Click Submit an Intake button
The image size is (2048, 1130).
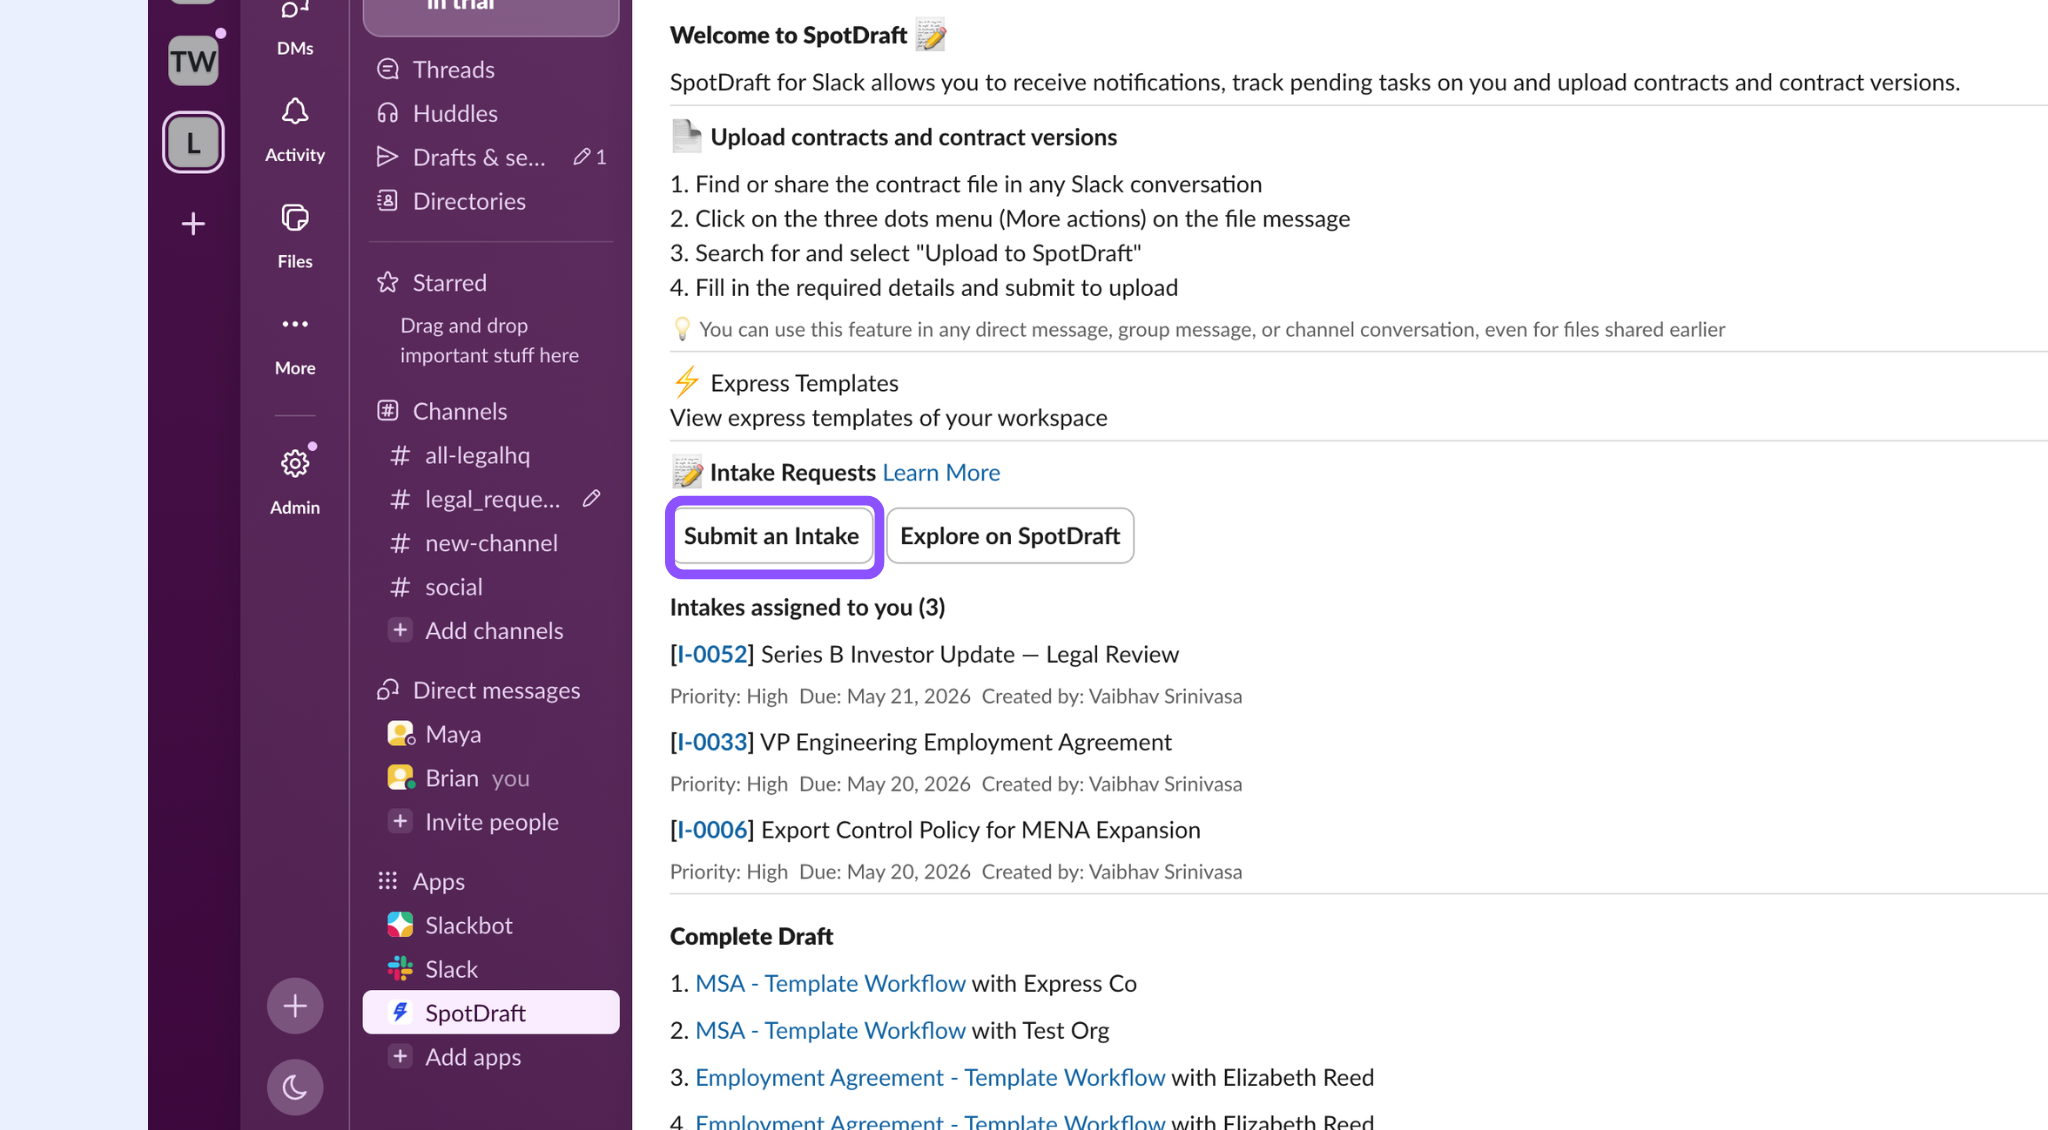tap(771, 536)
